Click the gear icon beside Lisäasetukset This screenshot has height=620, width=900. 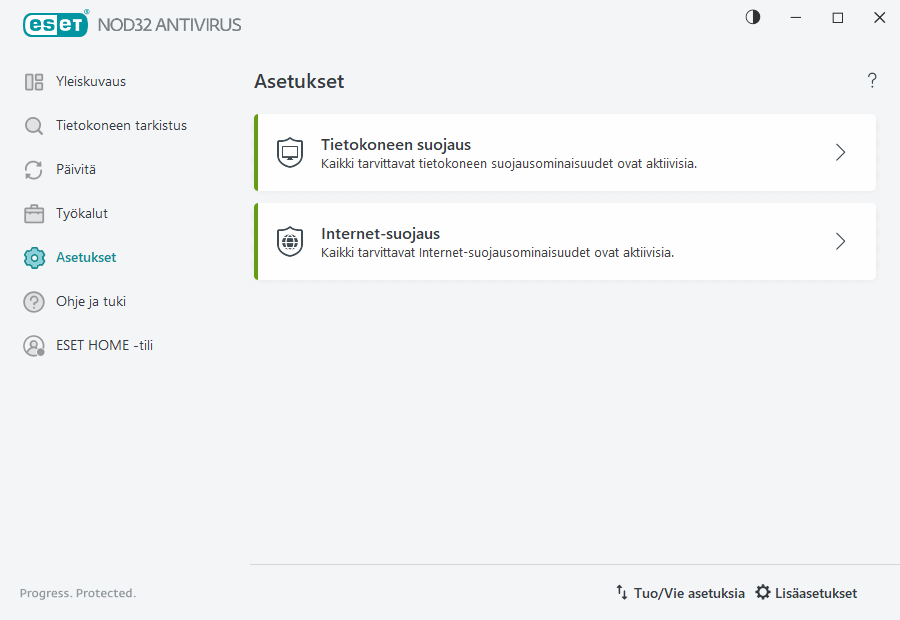click(x=763, y=592)
